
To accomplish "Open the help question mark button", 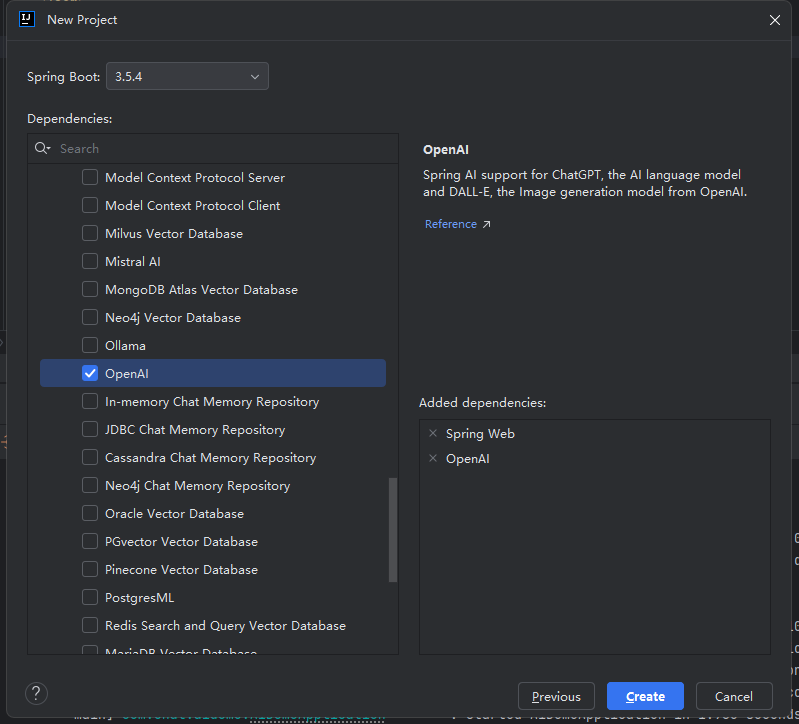I will (x=36, y=693).
